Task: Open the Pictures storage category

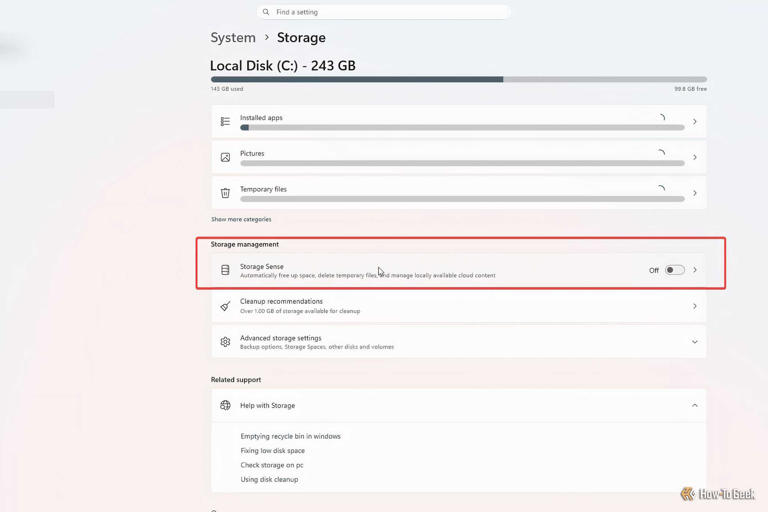Action: pos(458,157)
